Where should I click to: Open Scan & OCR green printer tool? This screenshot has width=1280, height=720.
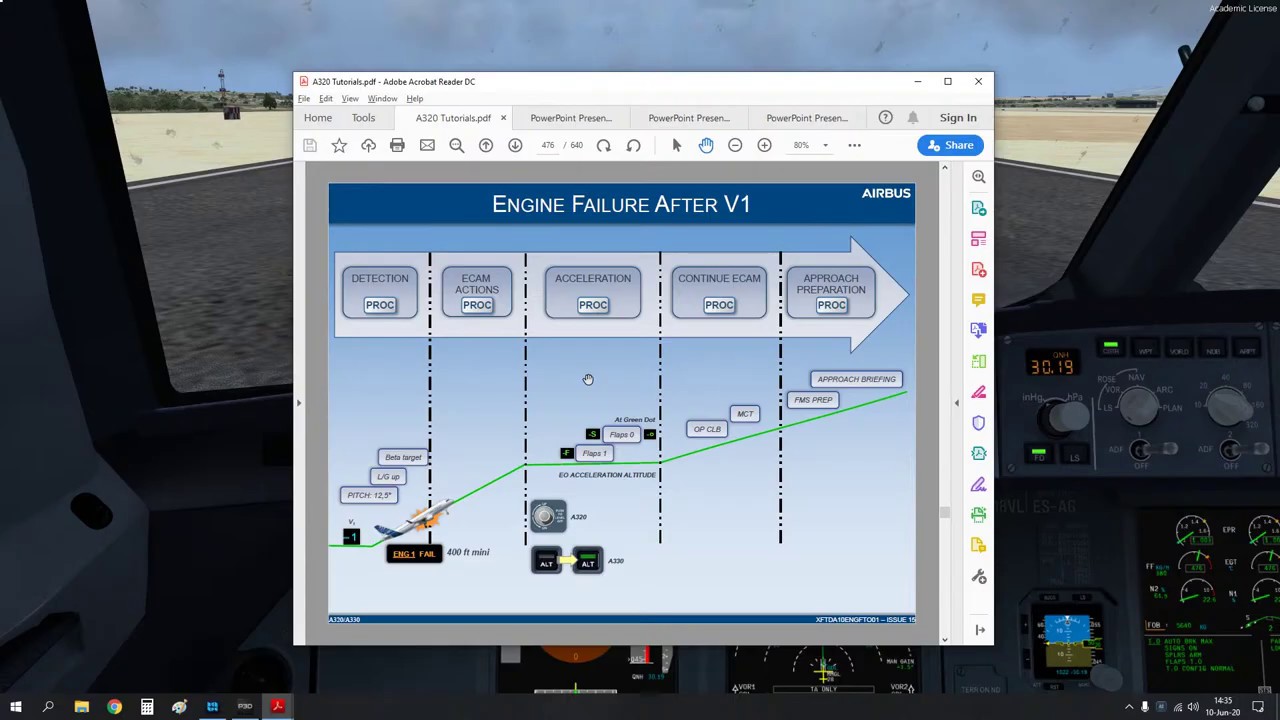tap(979, 515)
